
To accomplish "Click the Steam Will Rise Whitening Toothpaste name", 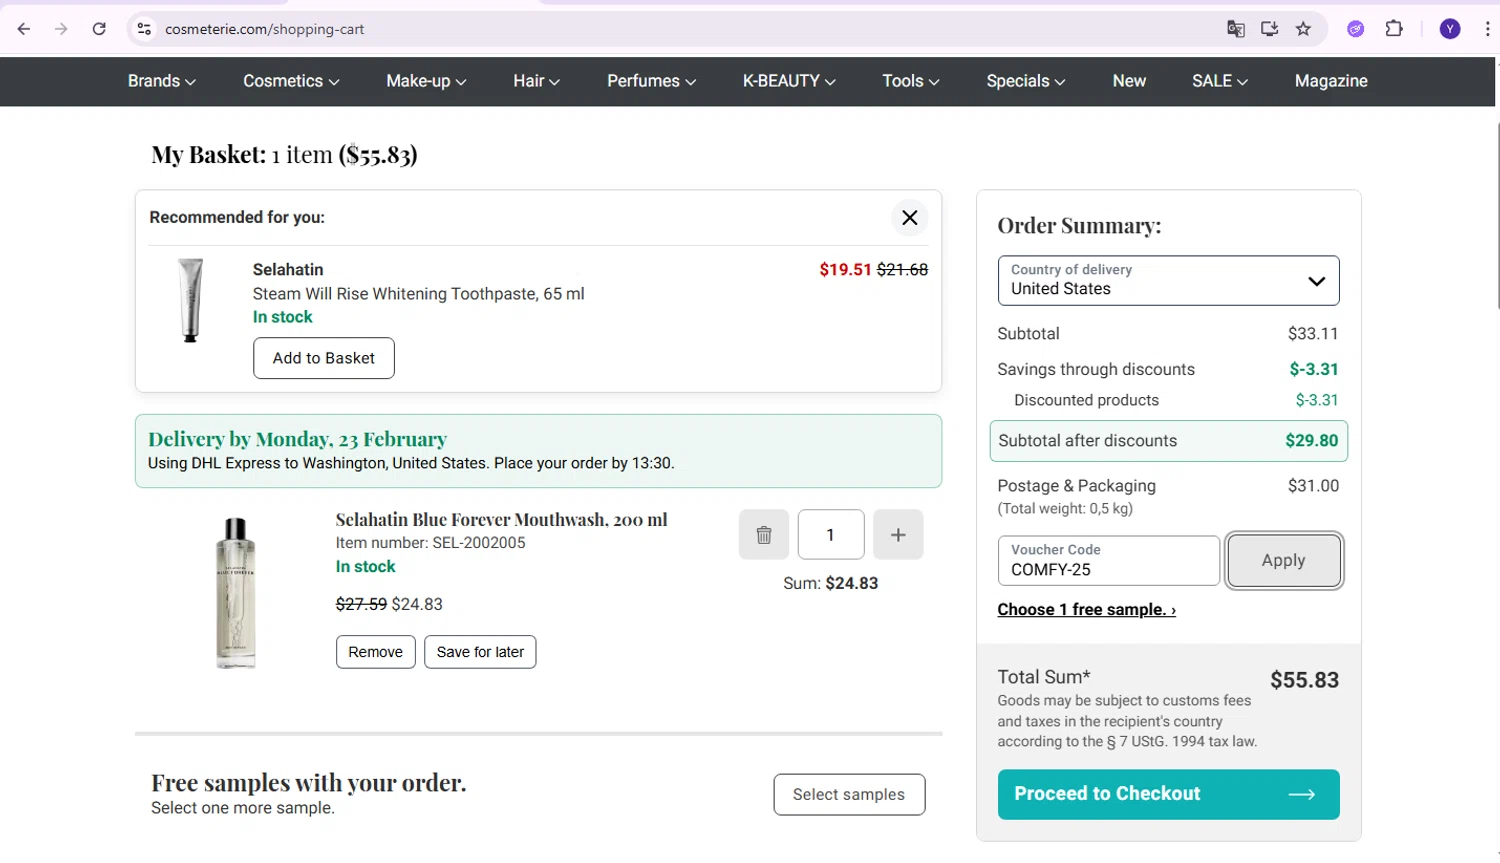I will click(x=418, y=294).
